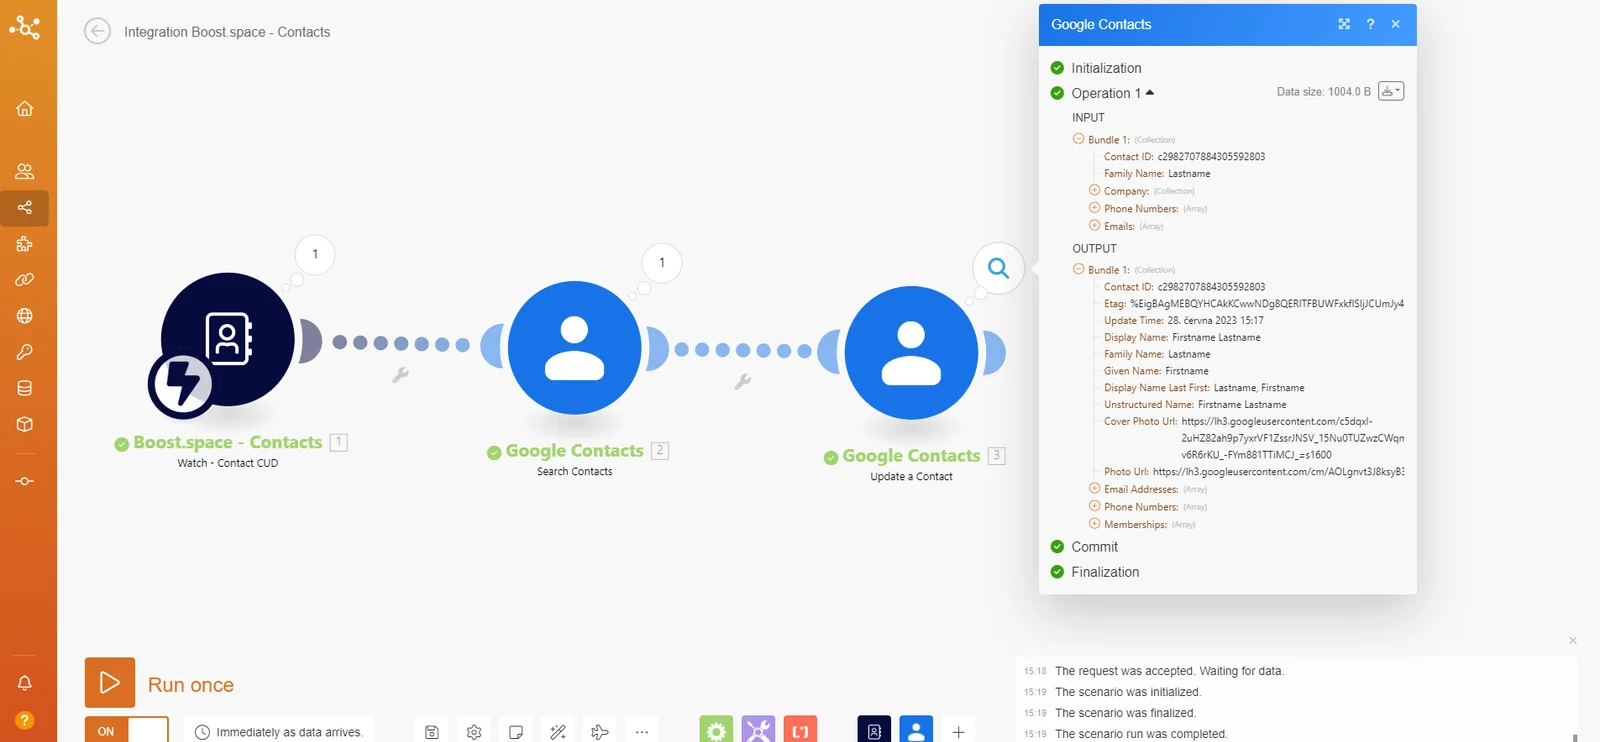The height and width of the screenshot is (742, 1600).
Task: Click the Auto-align magic wand icon
Action: tap(558, 732)
